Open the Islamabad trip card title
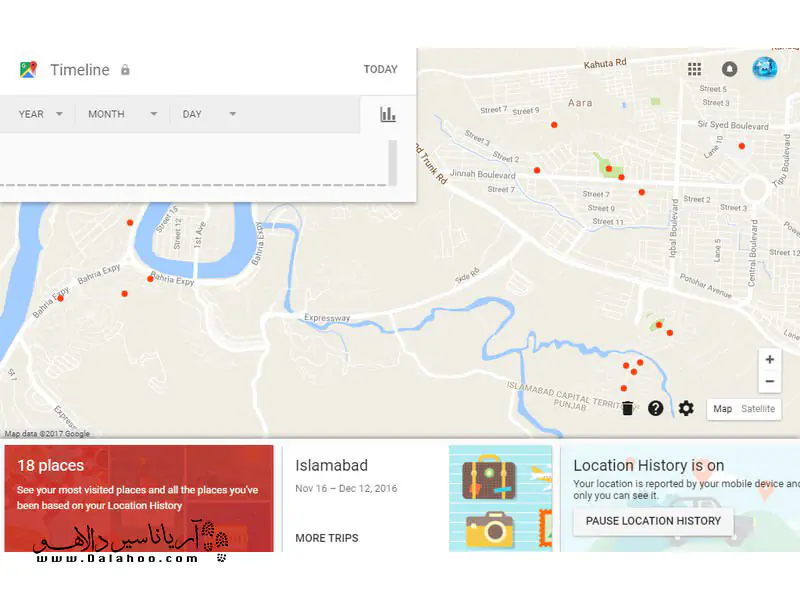 coord(332,465)
